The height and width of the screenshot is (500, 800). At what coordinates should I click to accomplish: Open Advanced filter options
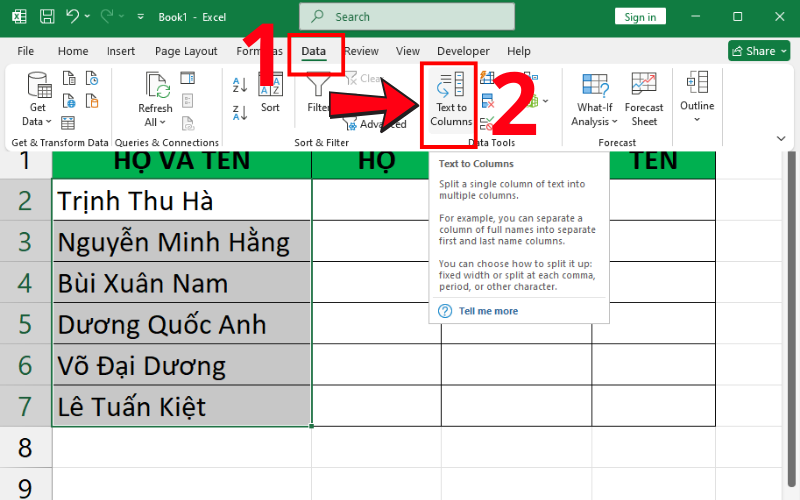click(376, 124)
